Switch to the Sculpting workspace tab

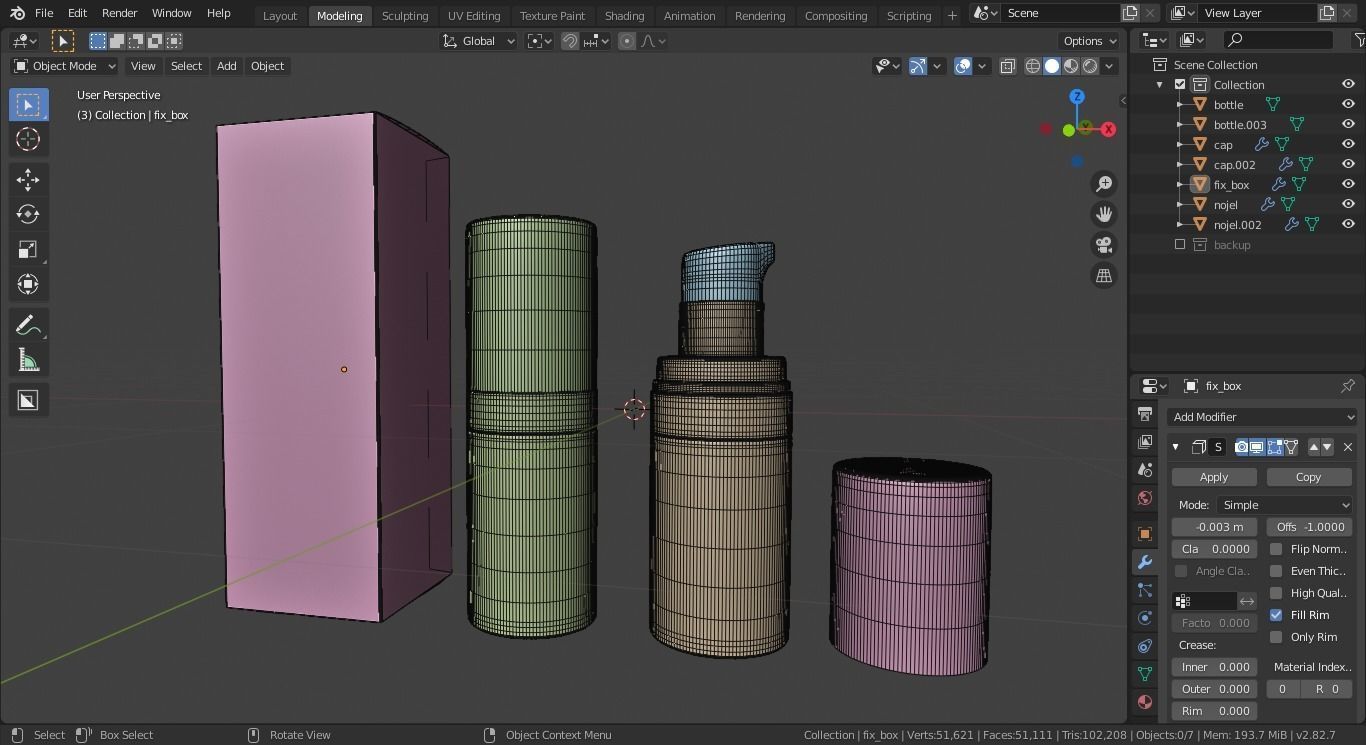click(x=405, y=16)
